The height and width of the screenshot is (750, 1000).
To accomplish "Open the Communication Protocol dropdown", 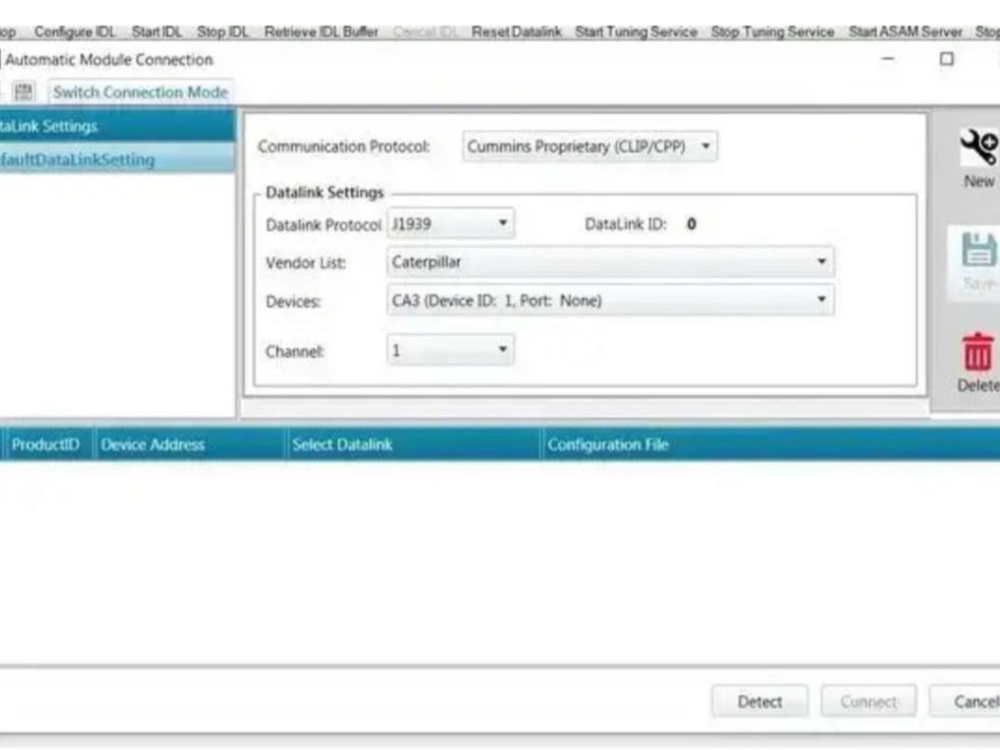I will pos(590,147).
